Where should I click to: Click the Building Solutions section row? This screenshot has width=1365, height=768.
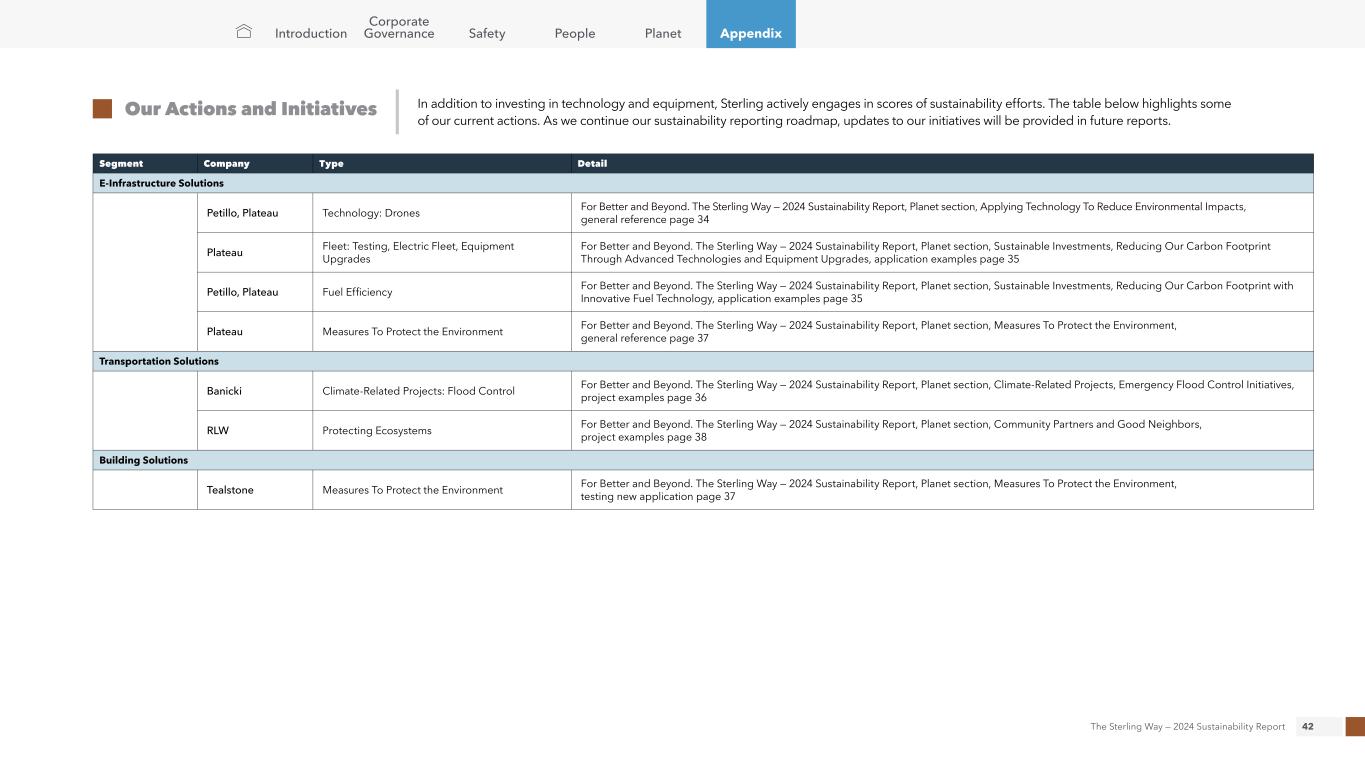click(x=143, y=460)
